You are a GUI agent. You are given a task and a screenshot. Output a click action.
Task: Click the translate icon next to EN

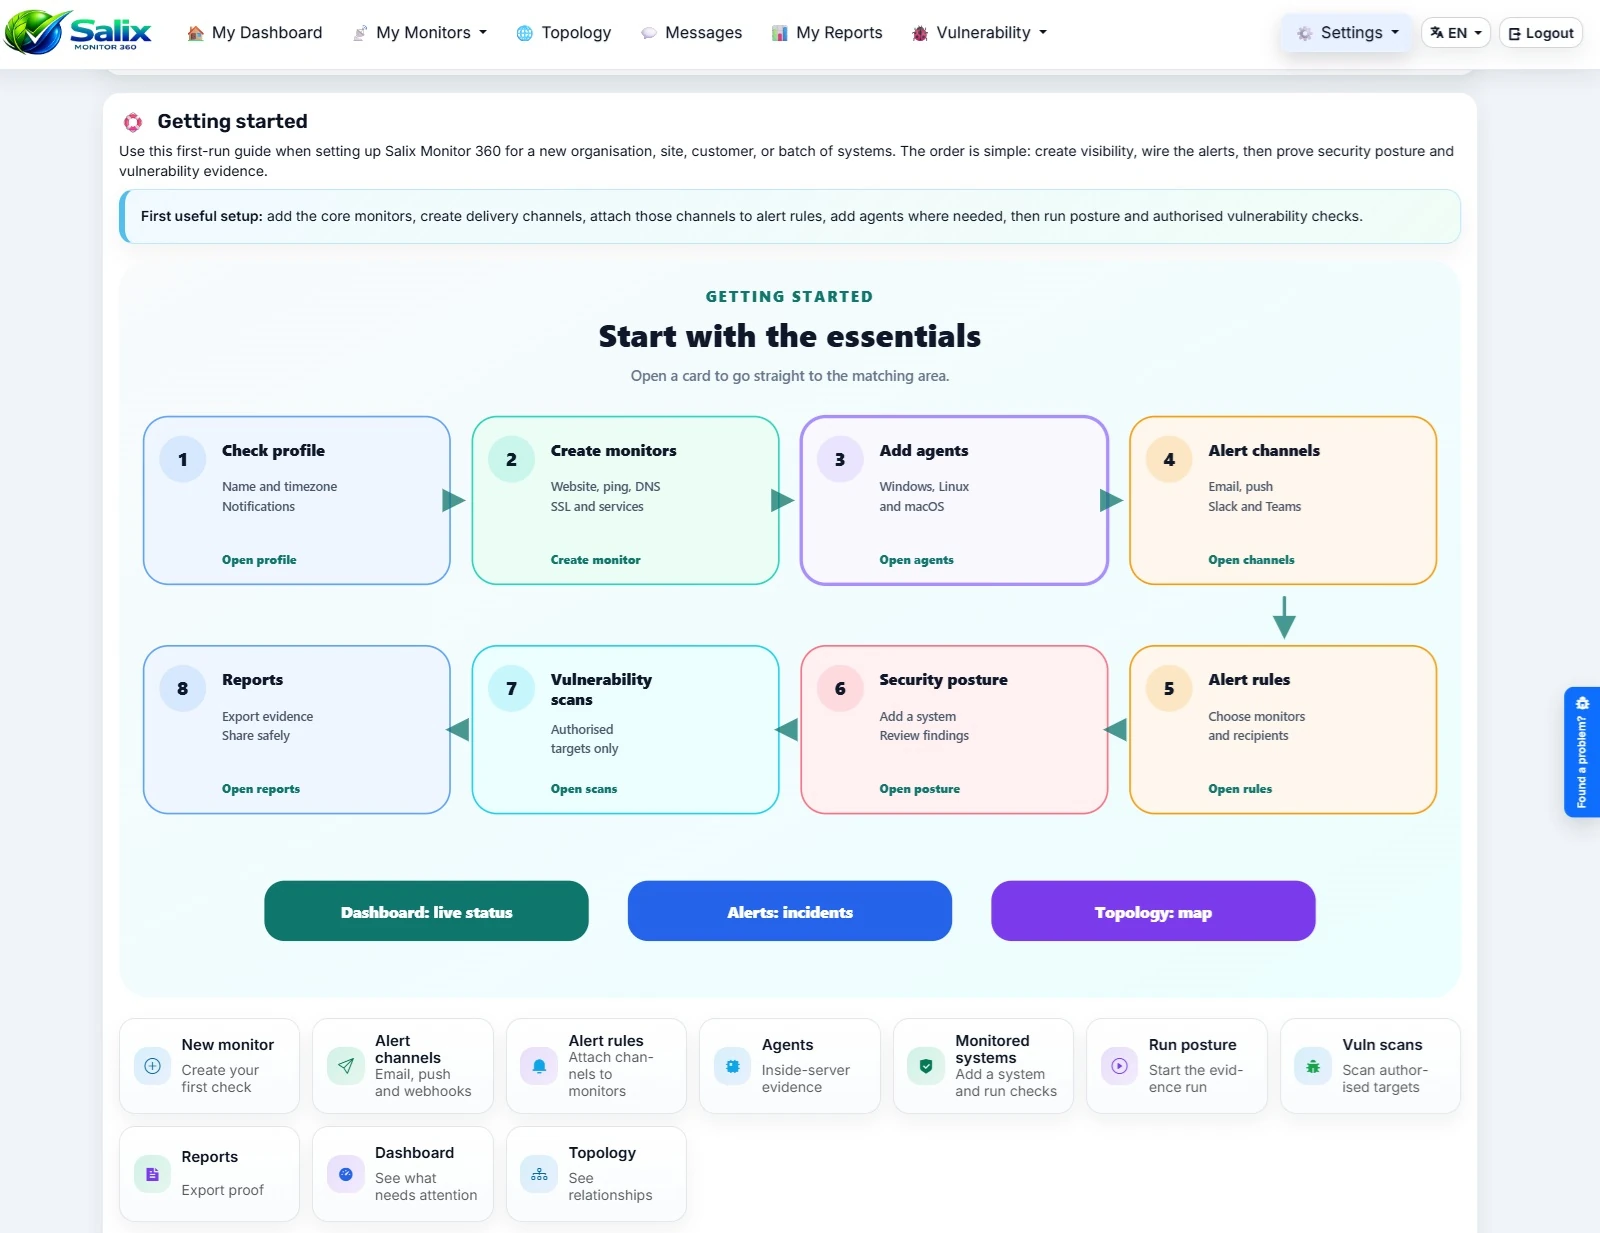(x=1437, y=33)
